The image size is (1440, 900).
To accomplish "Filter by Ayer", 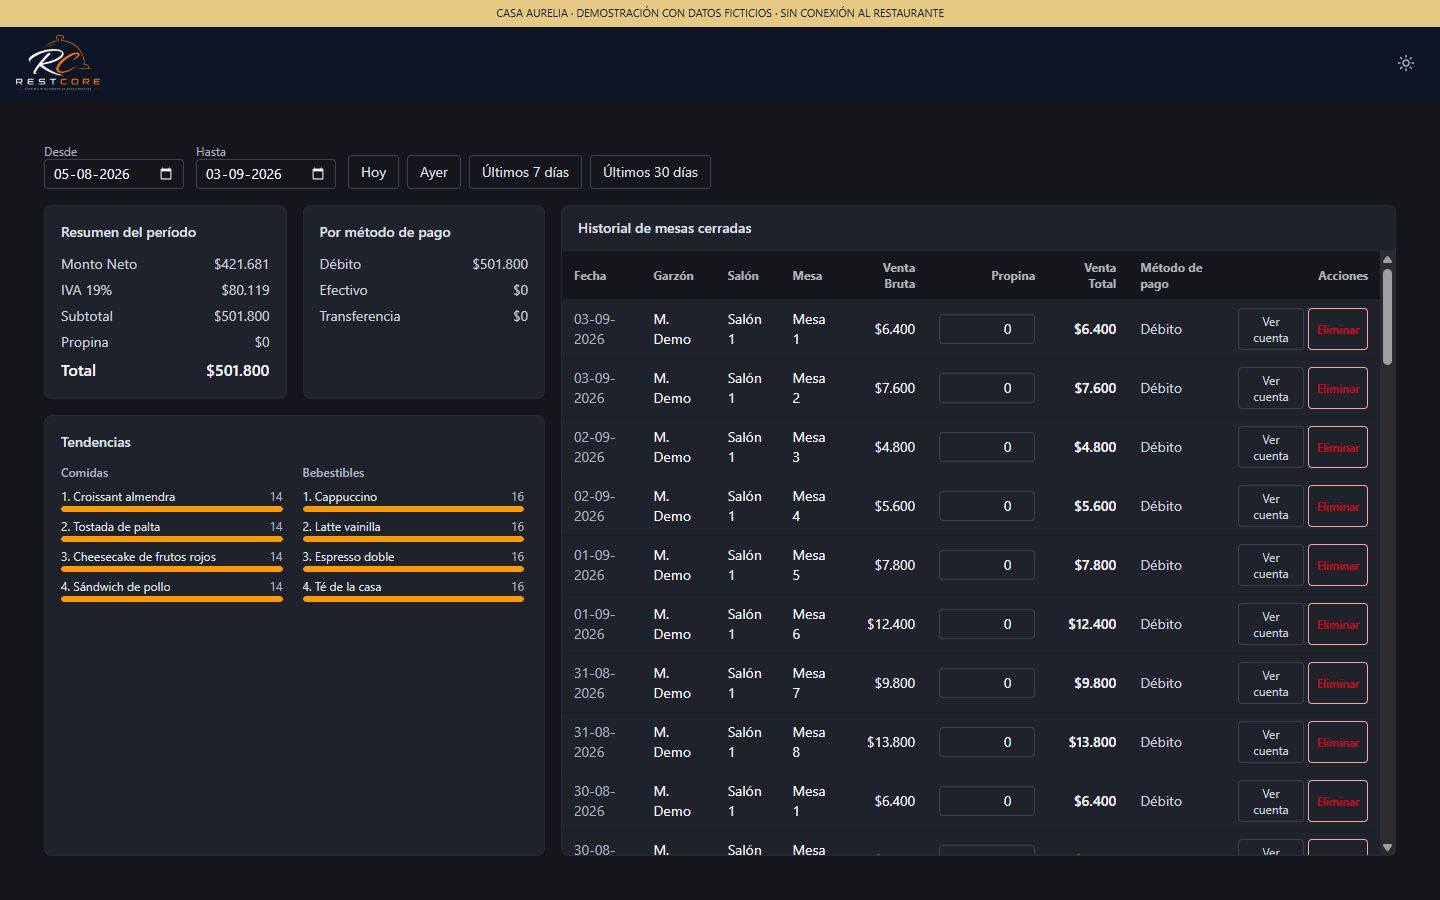I will [x=433, y=172].
